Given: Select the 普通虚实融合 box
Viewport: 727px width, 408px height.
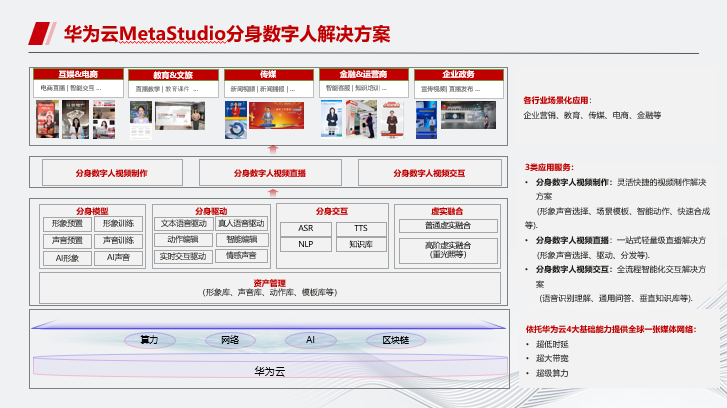Looking at the screenshot, I should 448,226.
